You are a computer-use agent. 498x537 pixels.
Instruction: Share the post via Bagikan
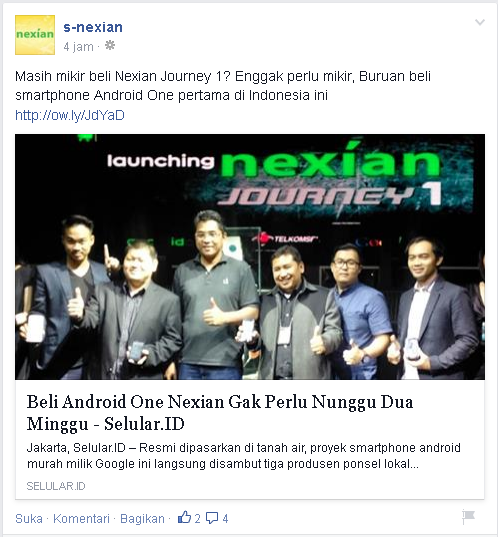pyautogui.click(x=142, y=519)
